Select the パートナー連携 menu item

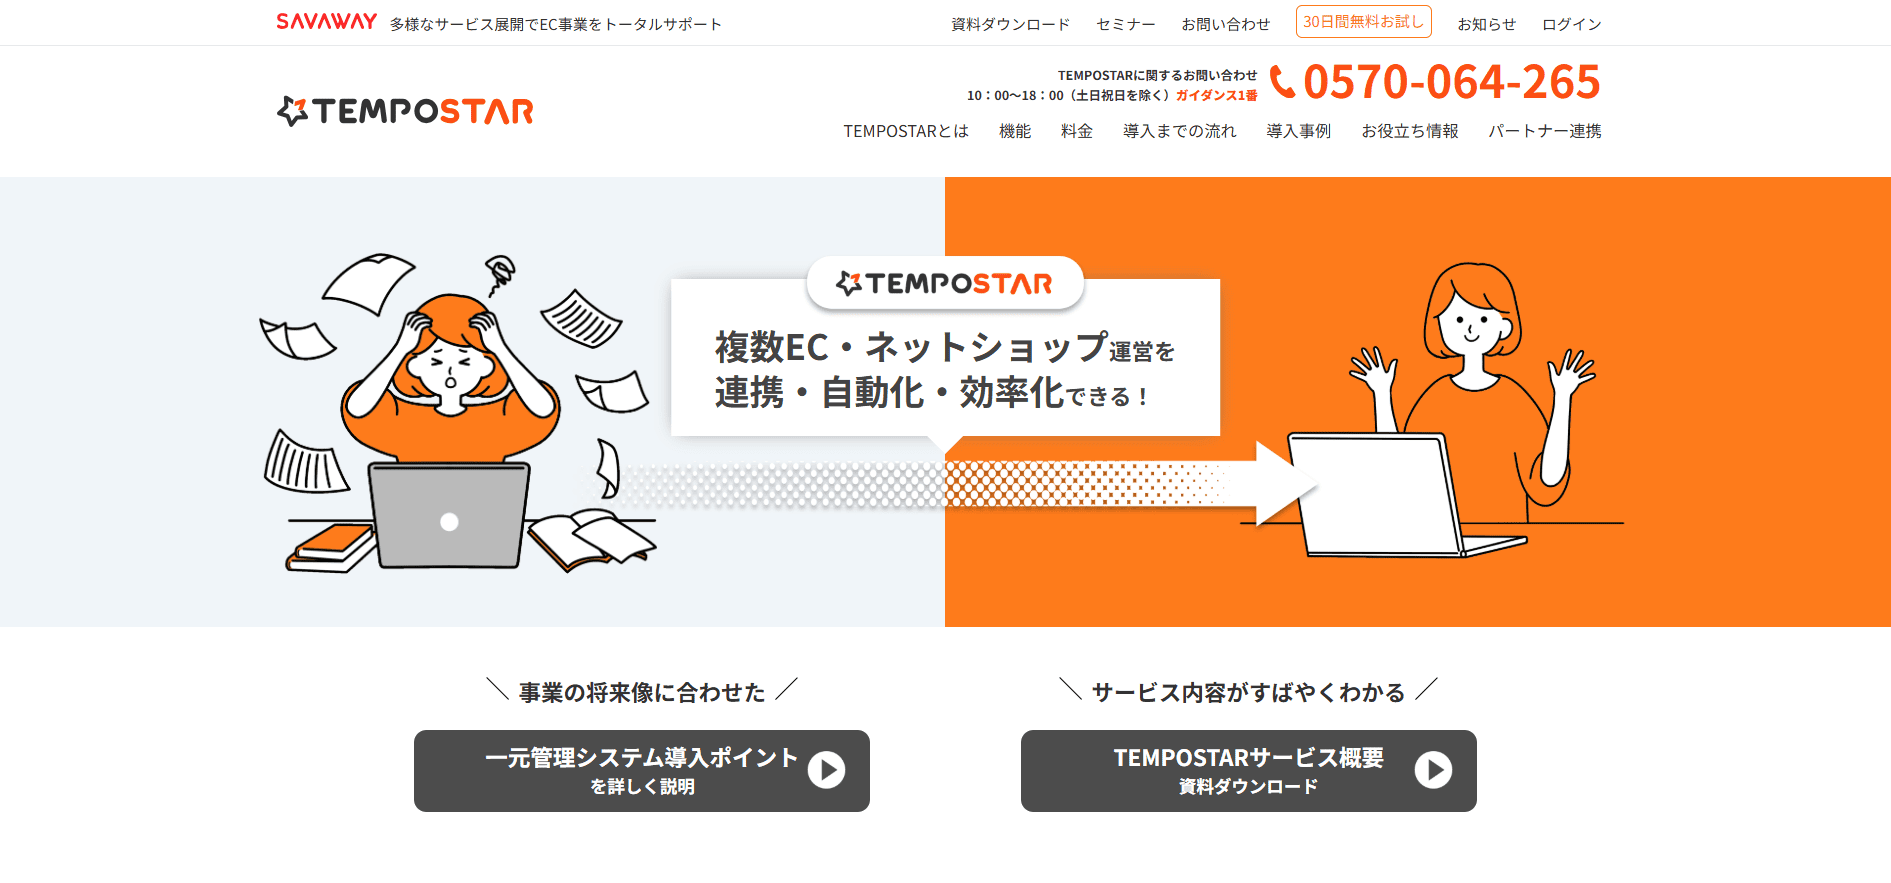click(x=1545, y=131)
